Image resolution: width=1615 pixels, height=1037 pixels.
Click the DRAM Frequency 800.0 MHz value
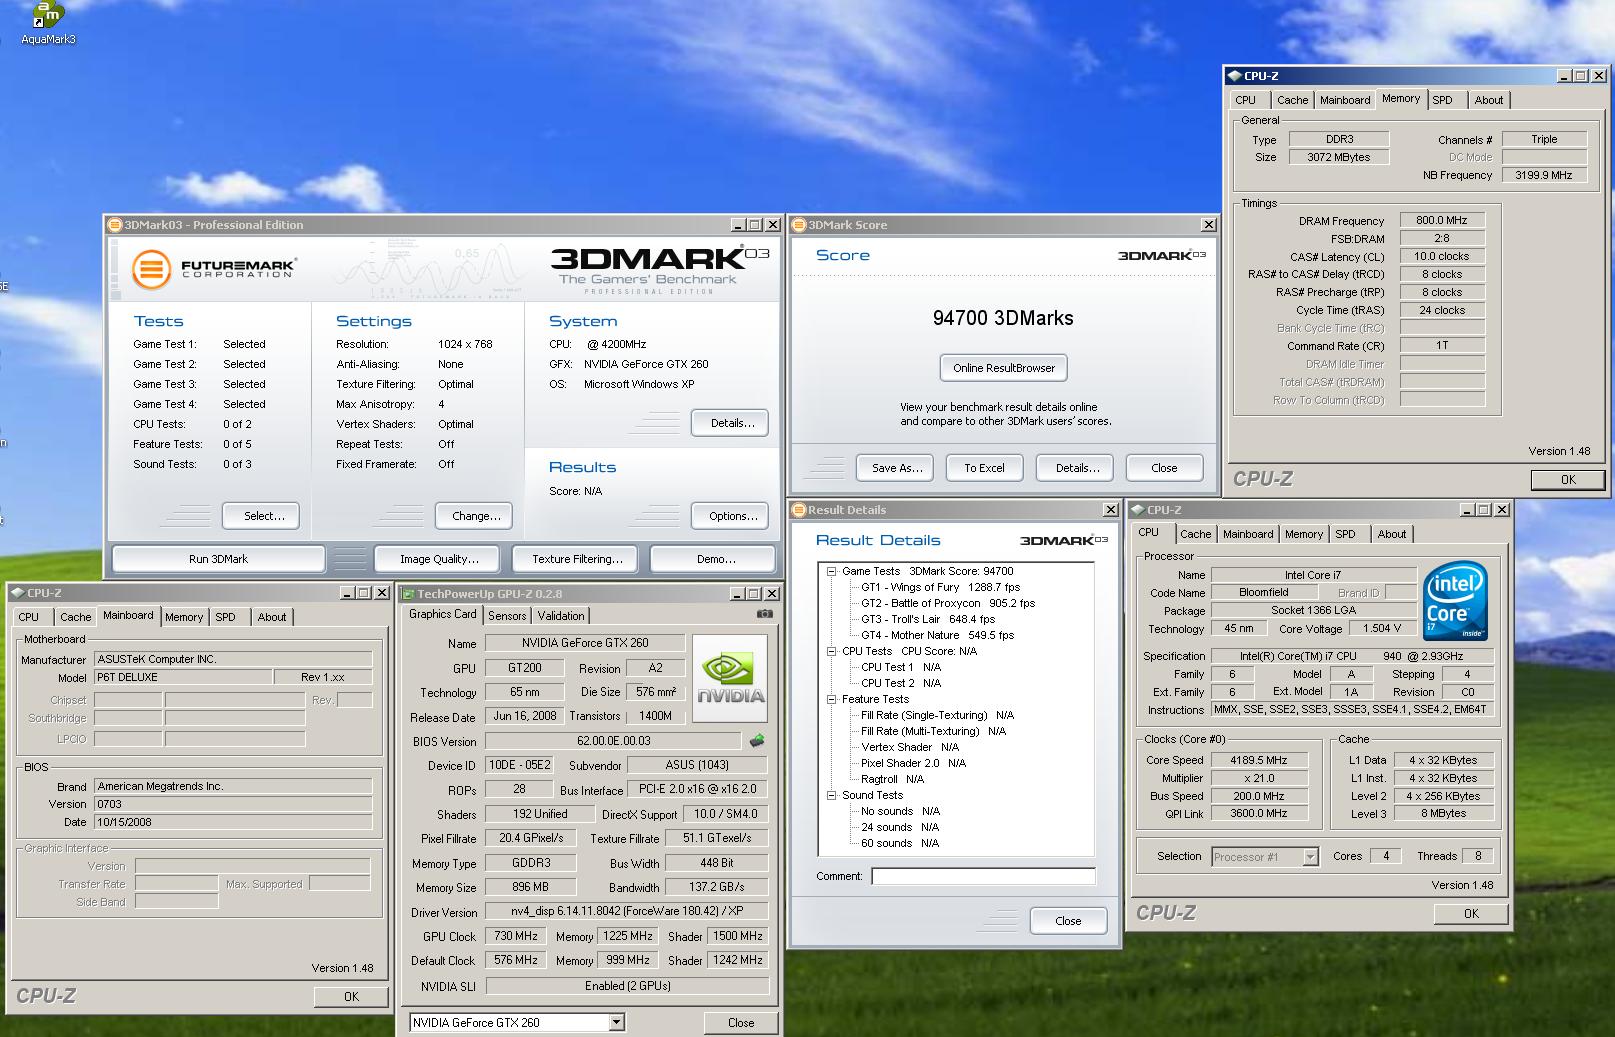point(1441,220)
